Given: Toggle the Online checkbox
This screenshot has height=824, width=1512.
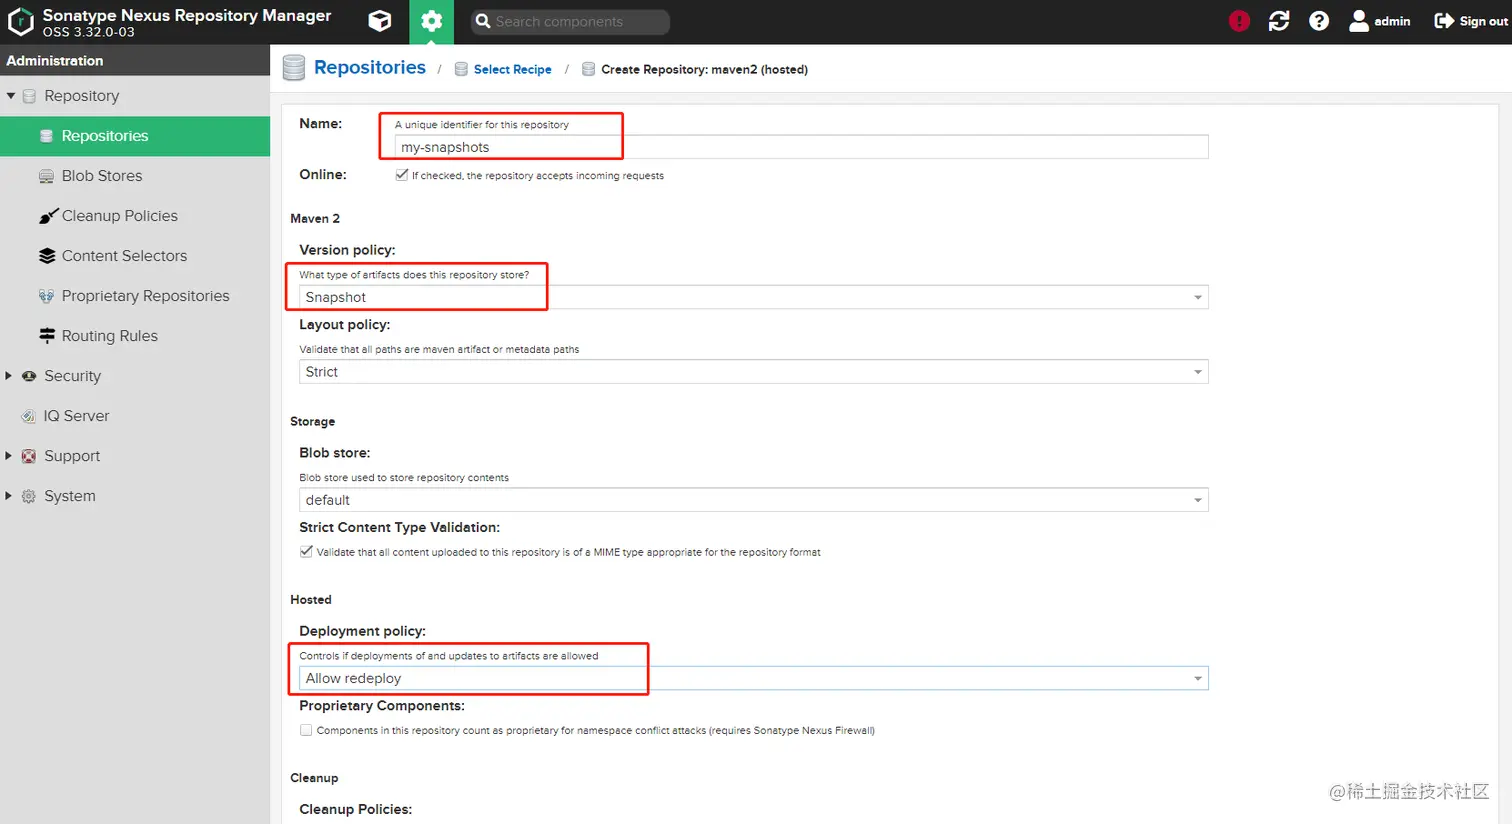Looking at the screenshot, I should point(402,174).
